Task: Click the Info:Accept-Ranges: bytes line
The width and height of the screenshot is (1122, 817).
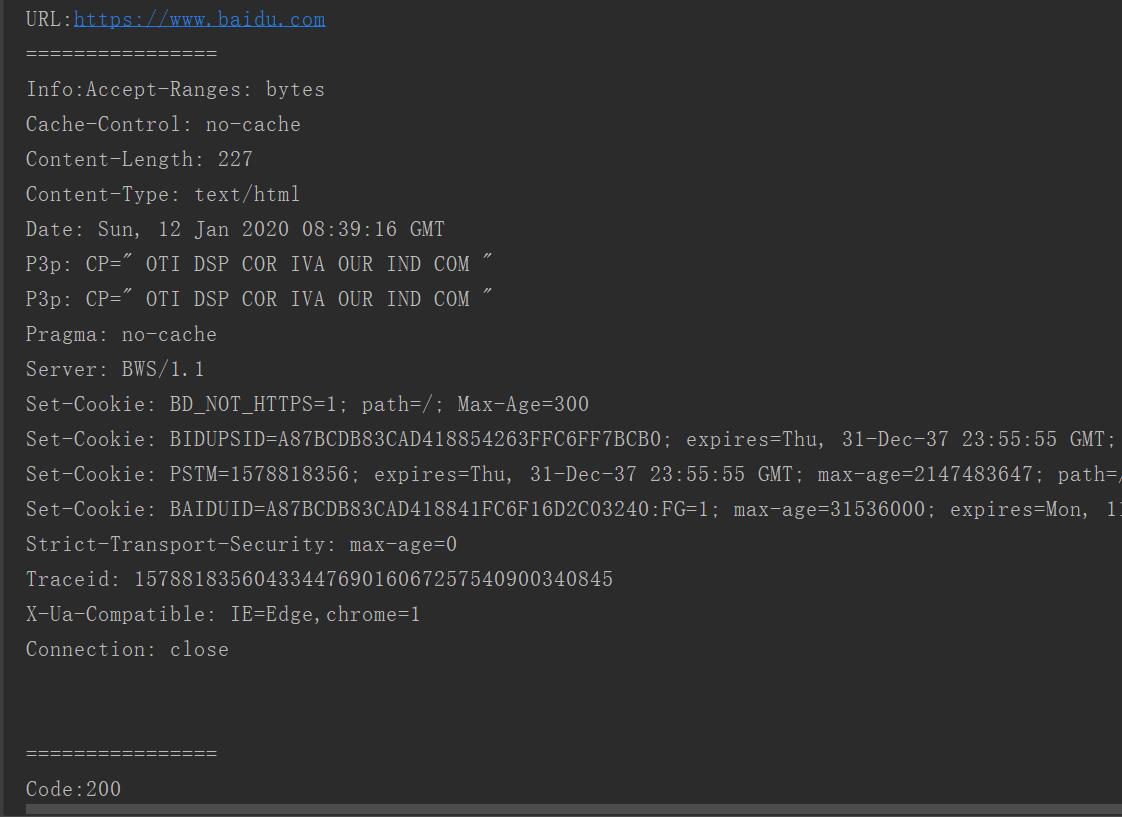Action: 175,89
